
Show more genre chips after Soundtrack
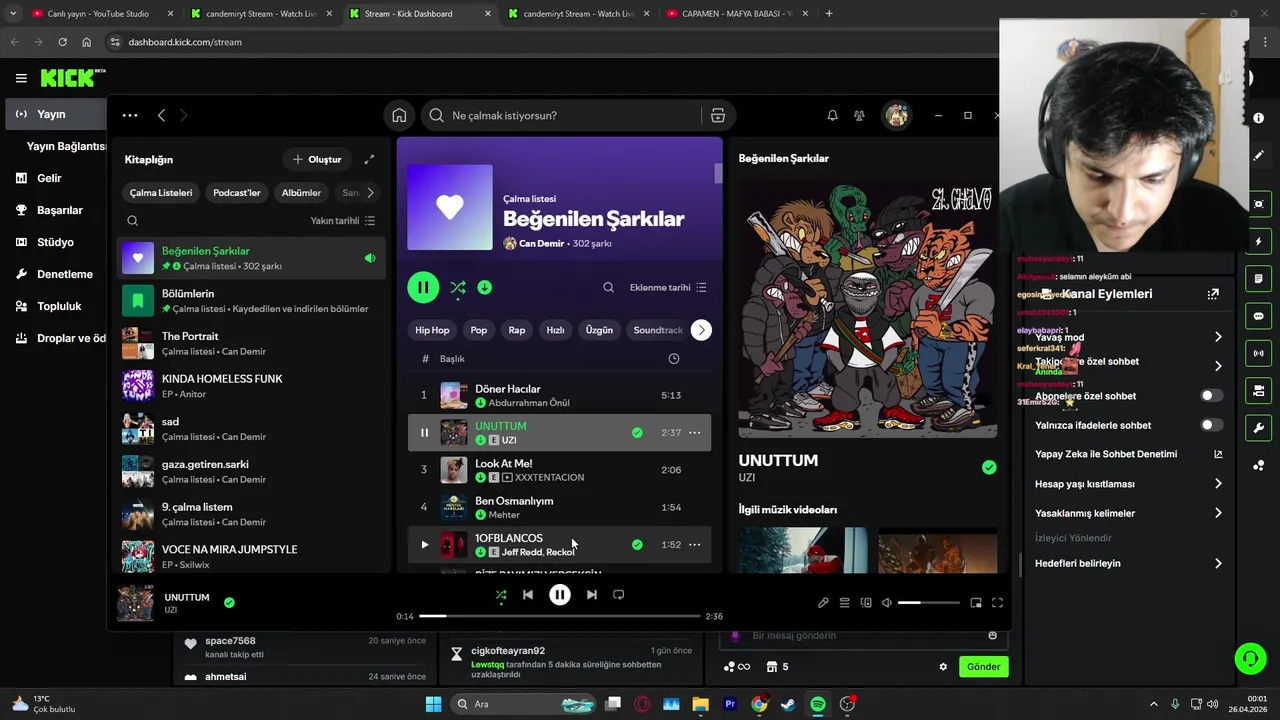coord(701,330)
